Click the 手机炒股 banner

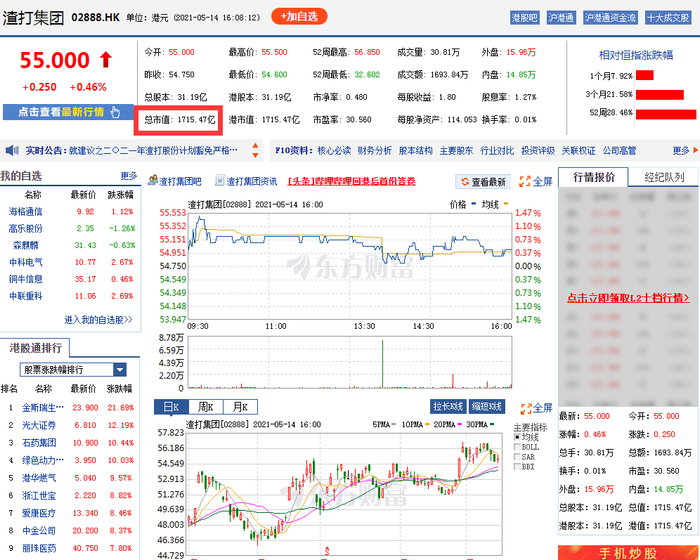[628, 553]
